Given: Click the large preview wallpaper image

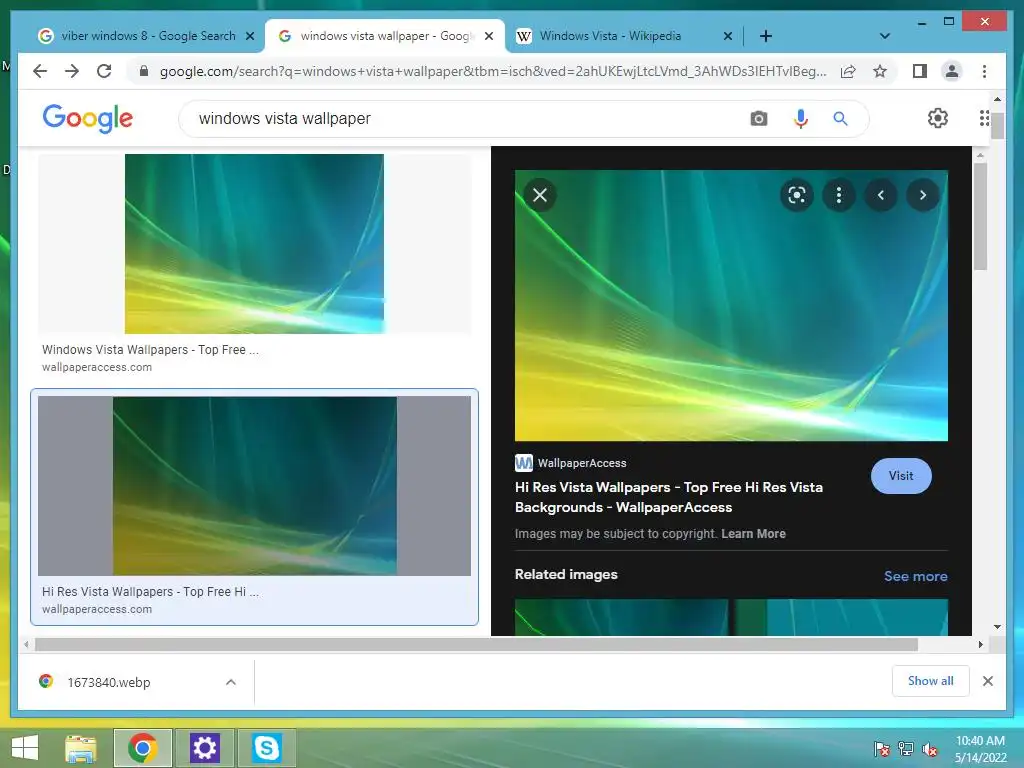Looking at the screenshot, I should [731, 305].
